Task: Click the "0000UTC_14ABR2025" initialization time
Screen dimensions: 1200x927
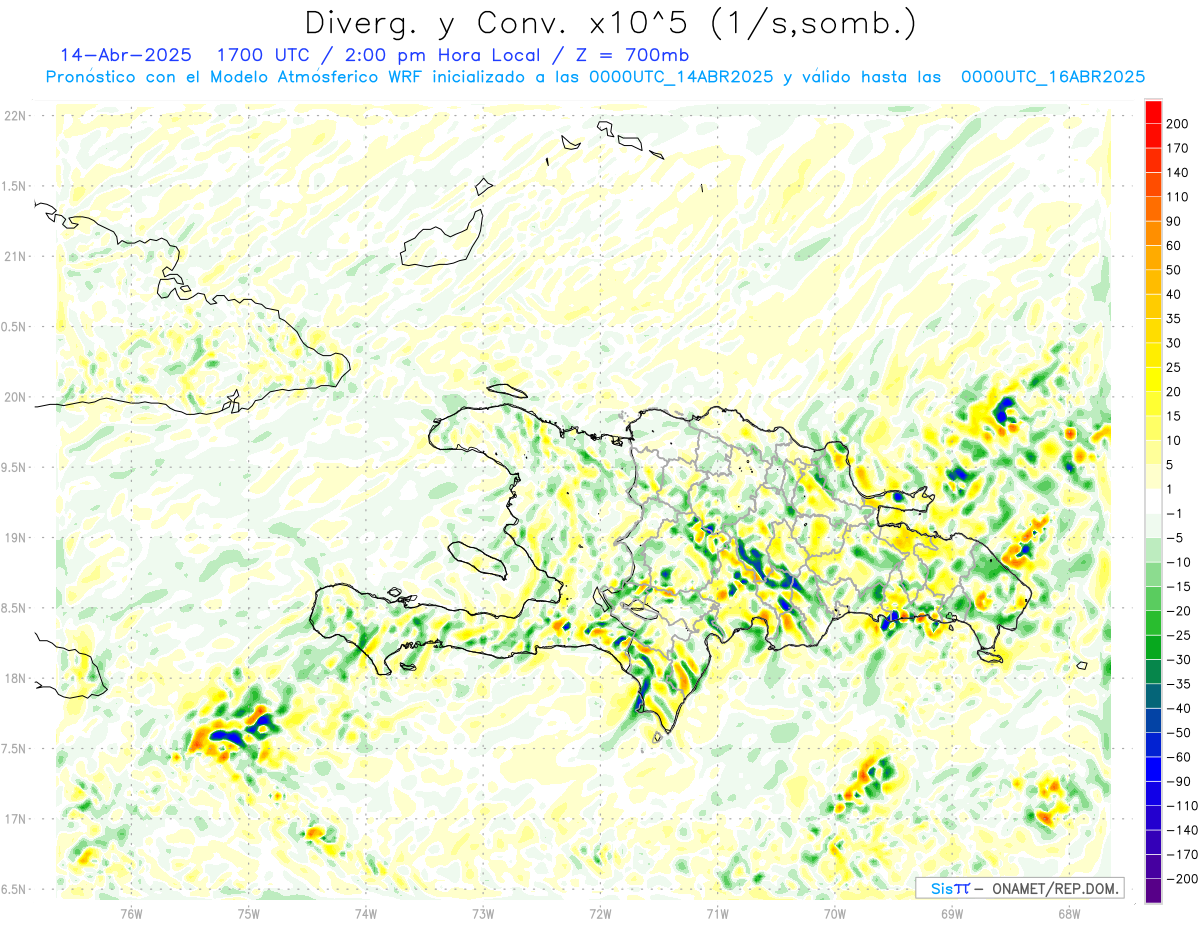Action: tap(681, 77)
